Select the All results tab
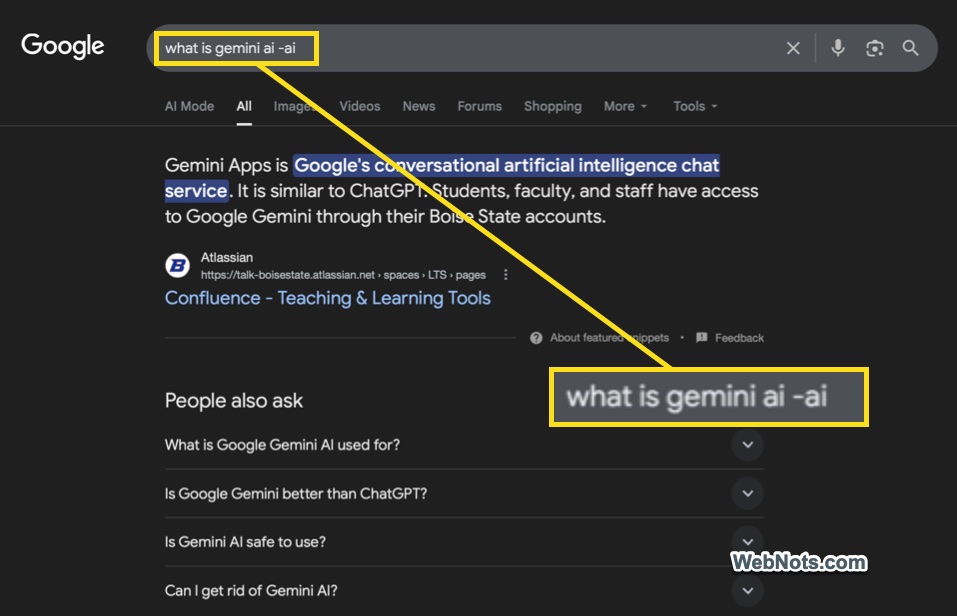This screenshot has width=957, height=616. [244, 106]
